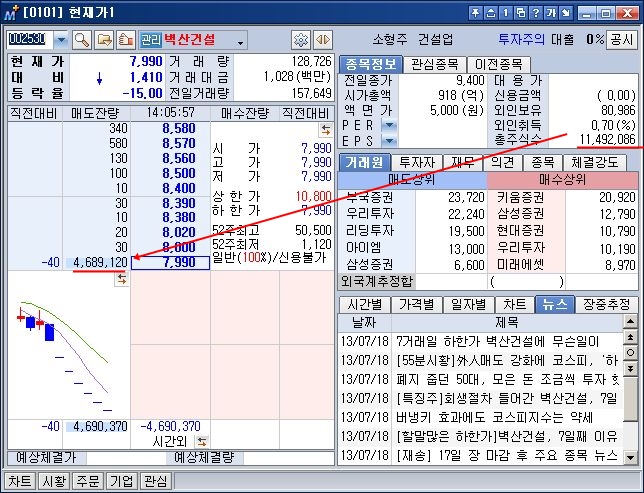Viewport: 644px width, 493px height.
Task: Click the 차트 button in bottom bar
Action: [20, 481]
